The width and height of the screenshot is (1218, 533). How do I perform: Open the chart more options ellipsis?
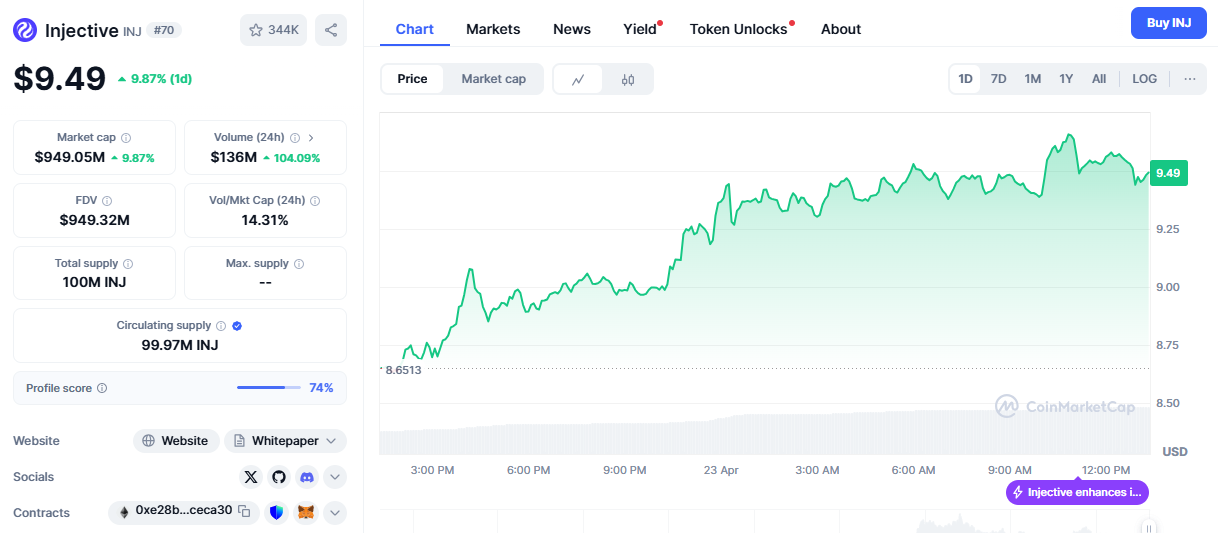1189,79
